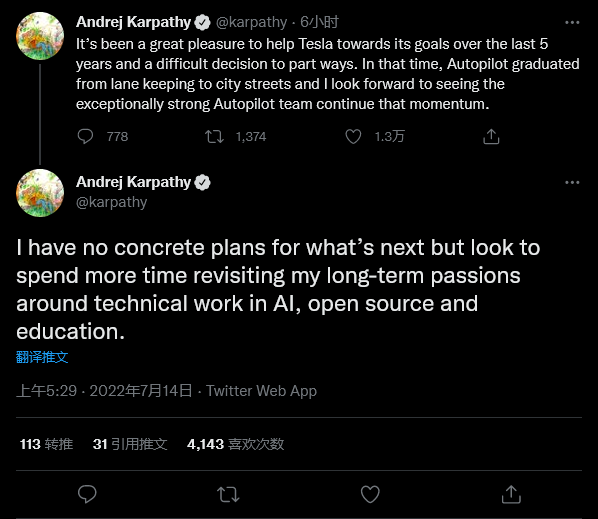Retweet the main tweet using the bottom icon
The width and height of the screenshot is (598, 519).
point(228,494)
